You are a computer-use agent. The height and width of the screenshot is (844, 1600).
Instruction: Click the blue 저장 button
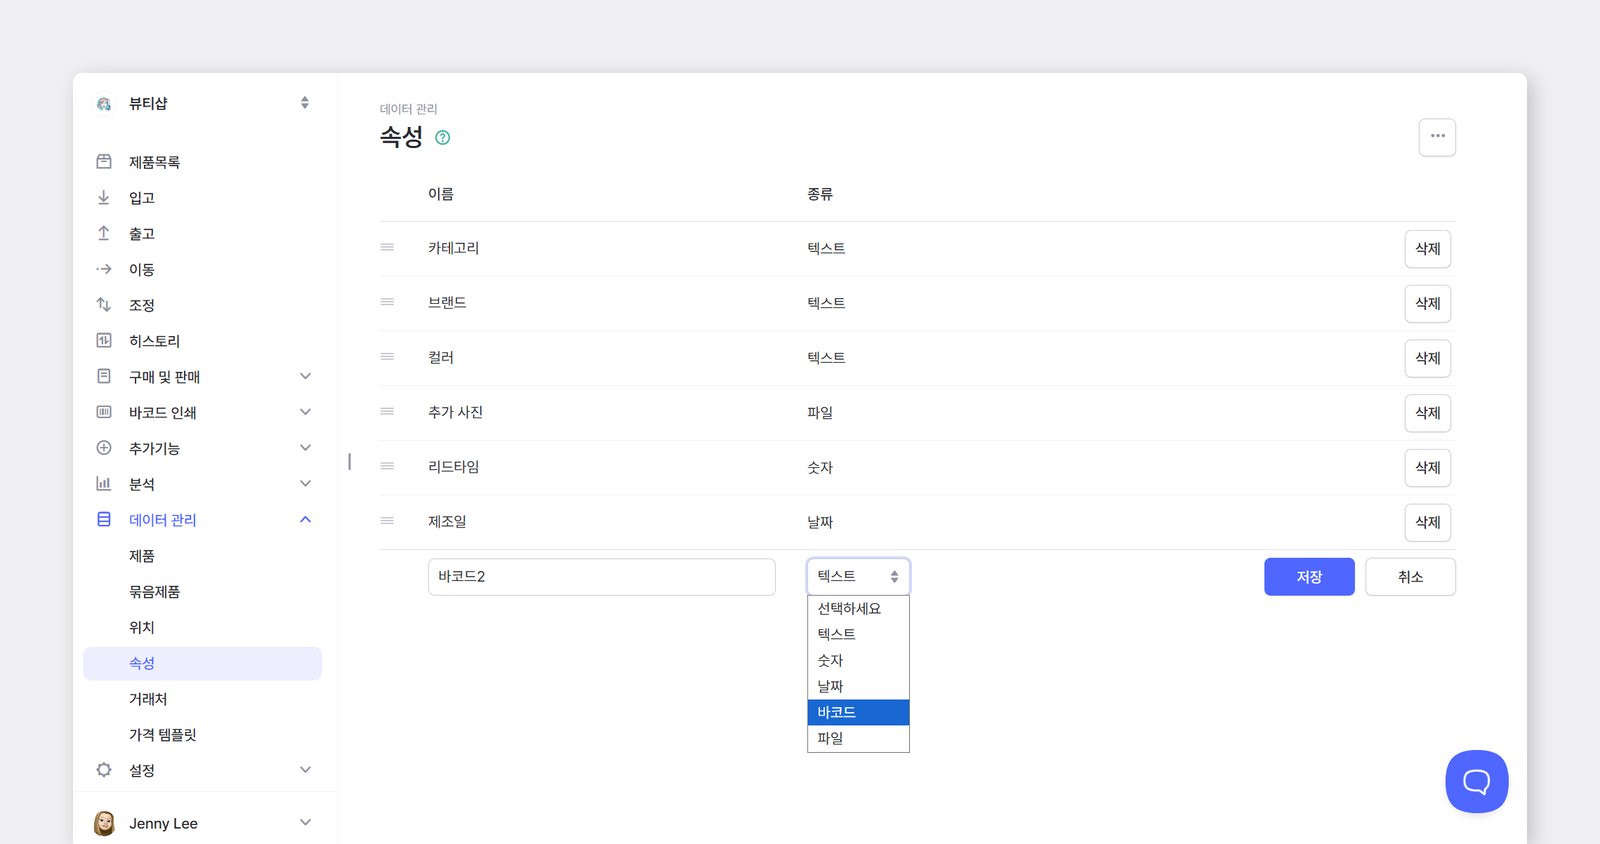click(x=1309, y=577)
